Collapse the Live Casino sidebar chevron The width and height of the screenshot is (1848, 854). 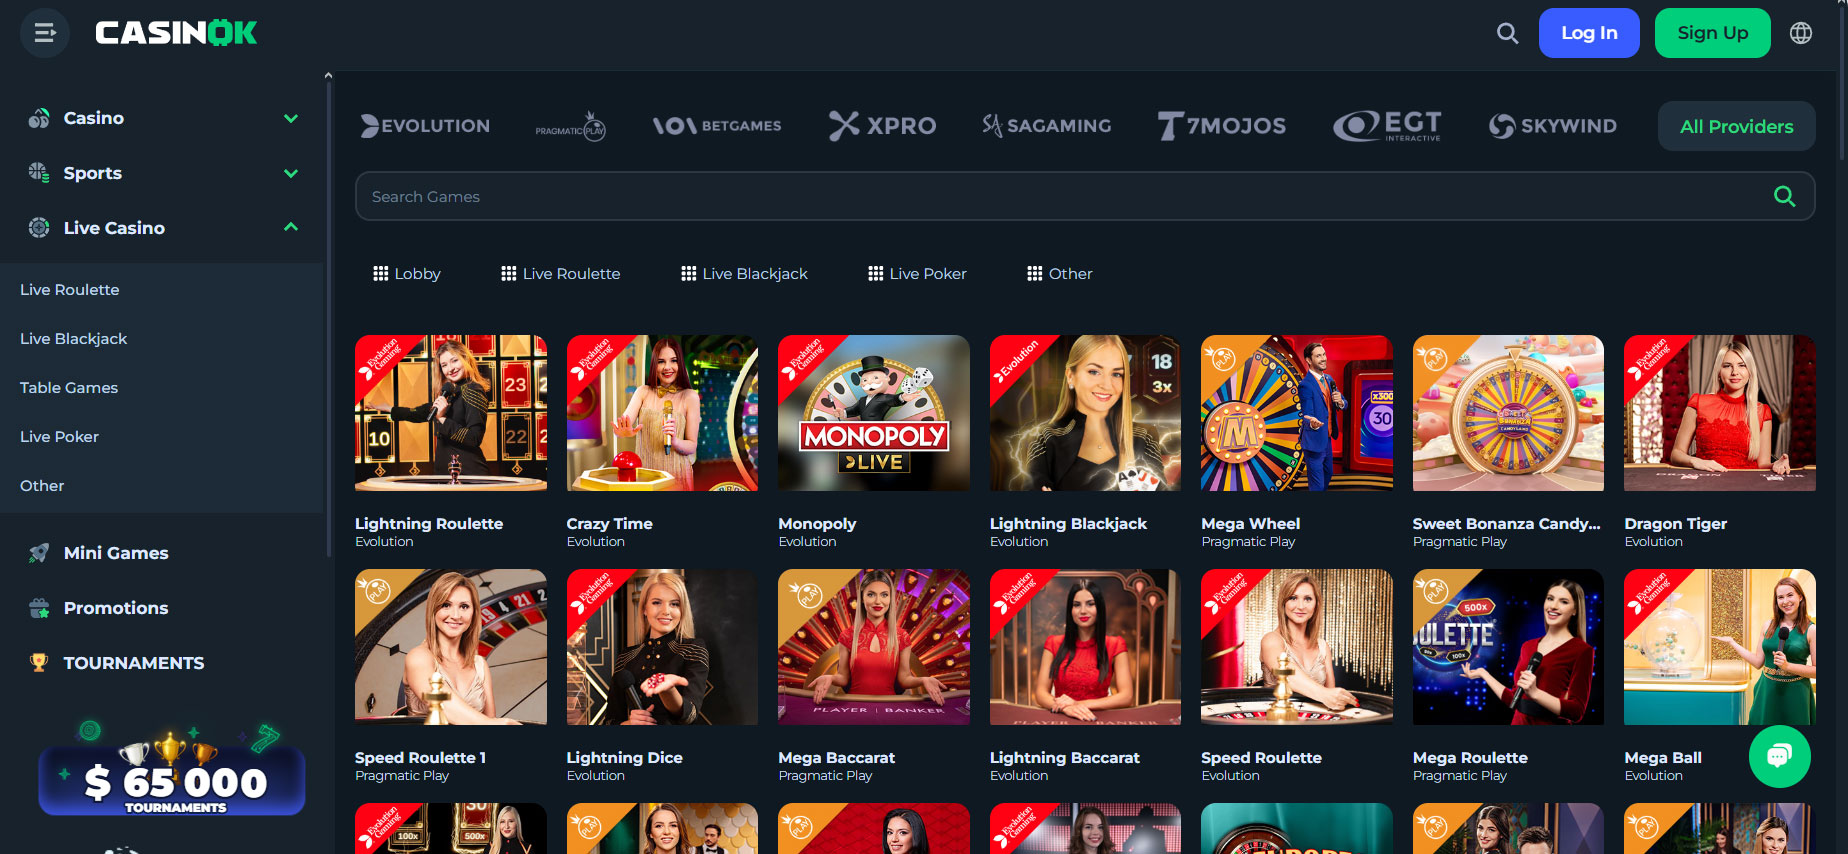[291, 227]
